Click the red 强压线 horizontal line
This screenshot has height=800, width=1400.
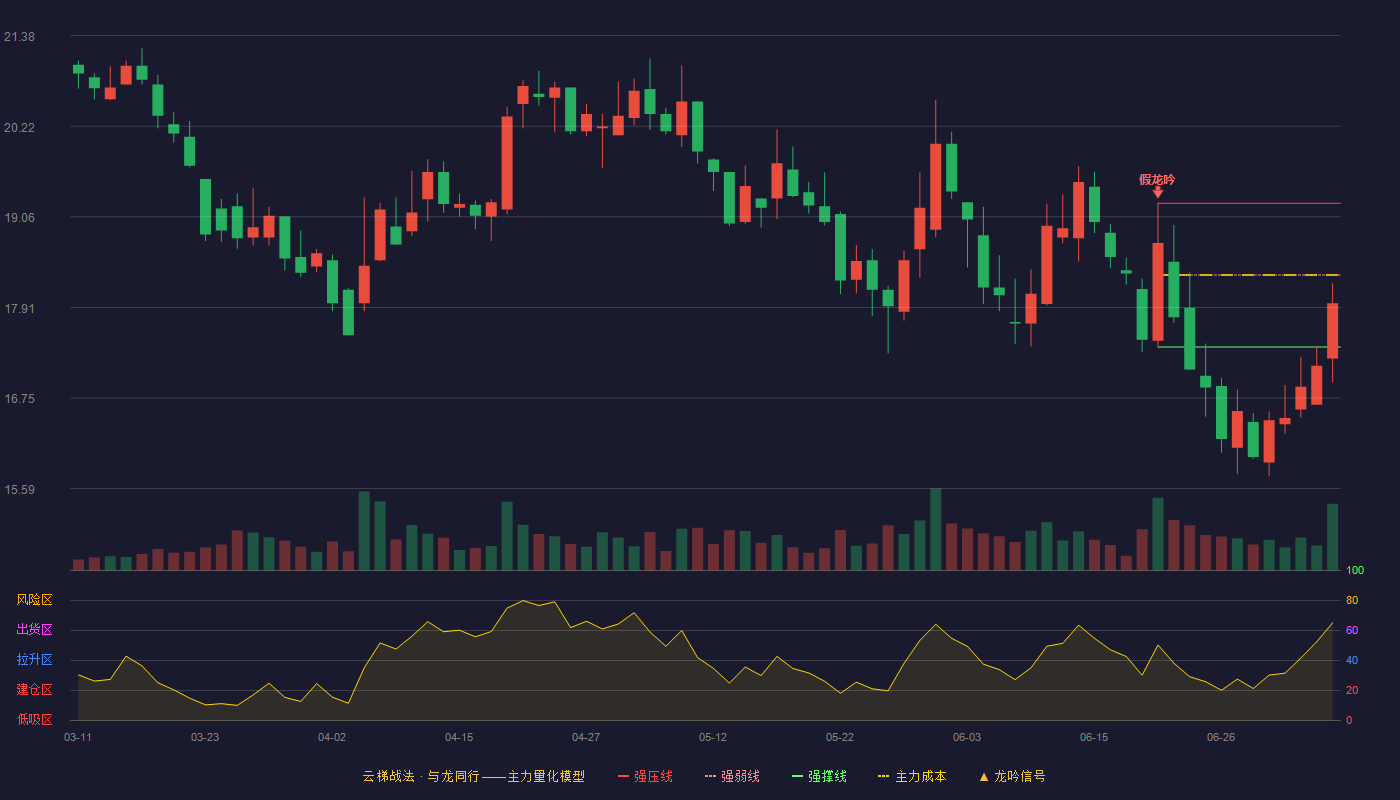(1249, 203)
